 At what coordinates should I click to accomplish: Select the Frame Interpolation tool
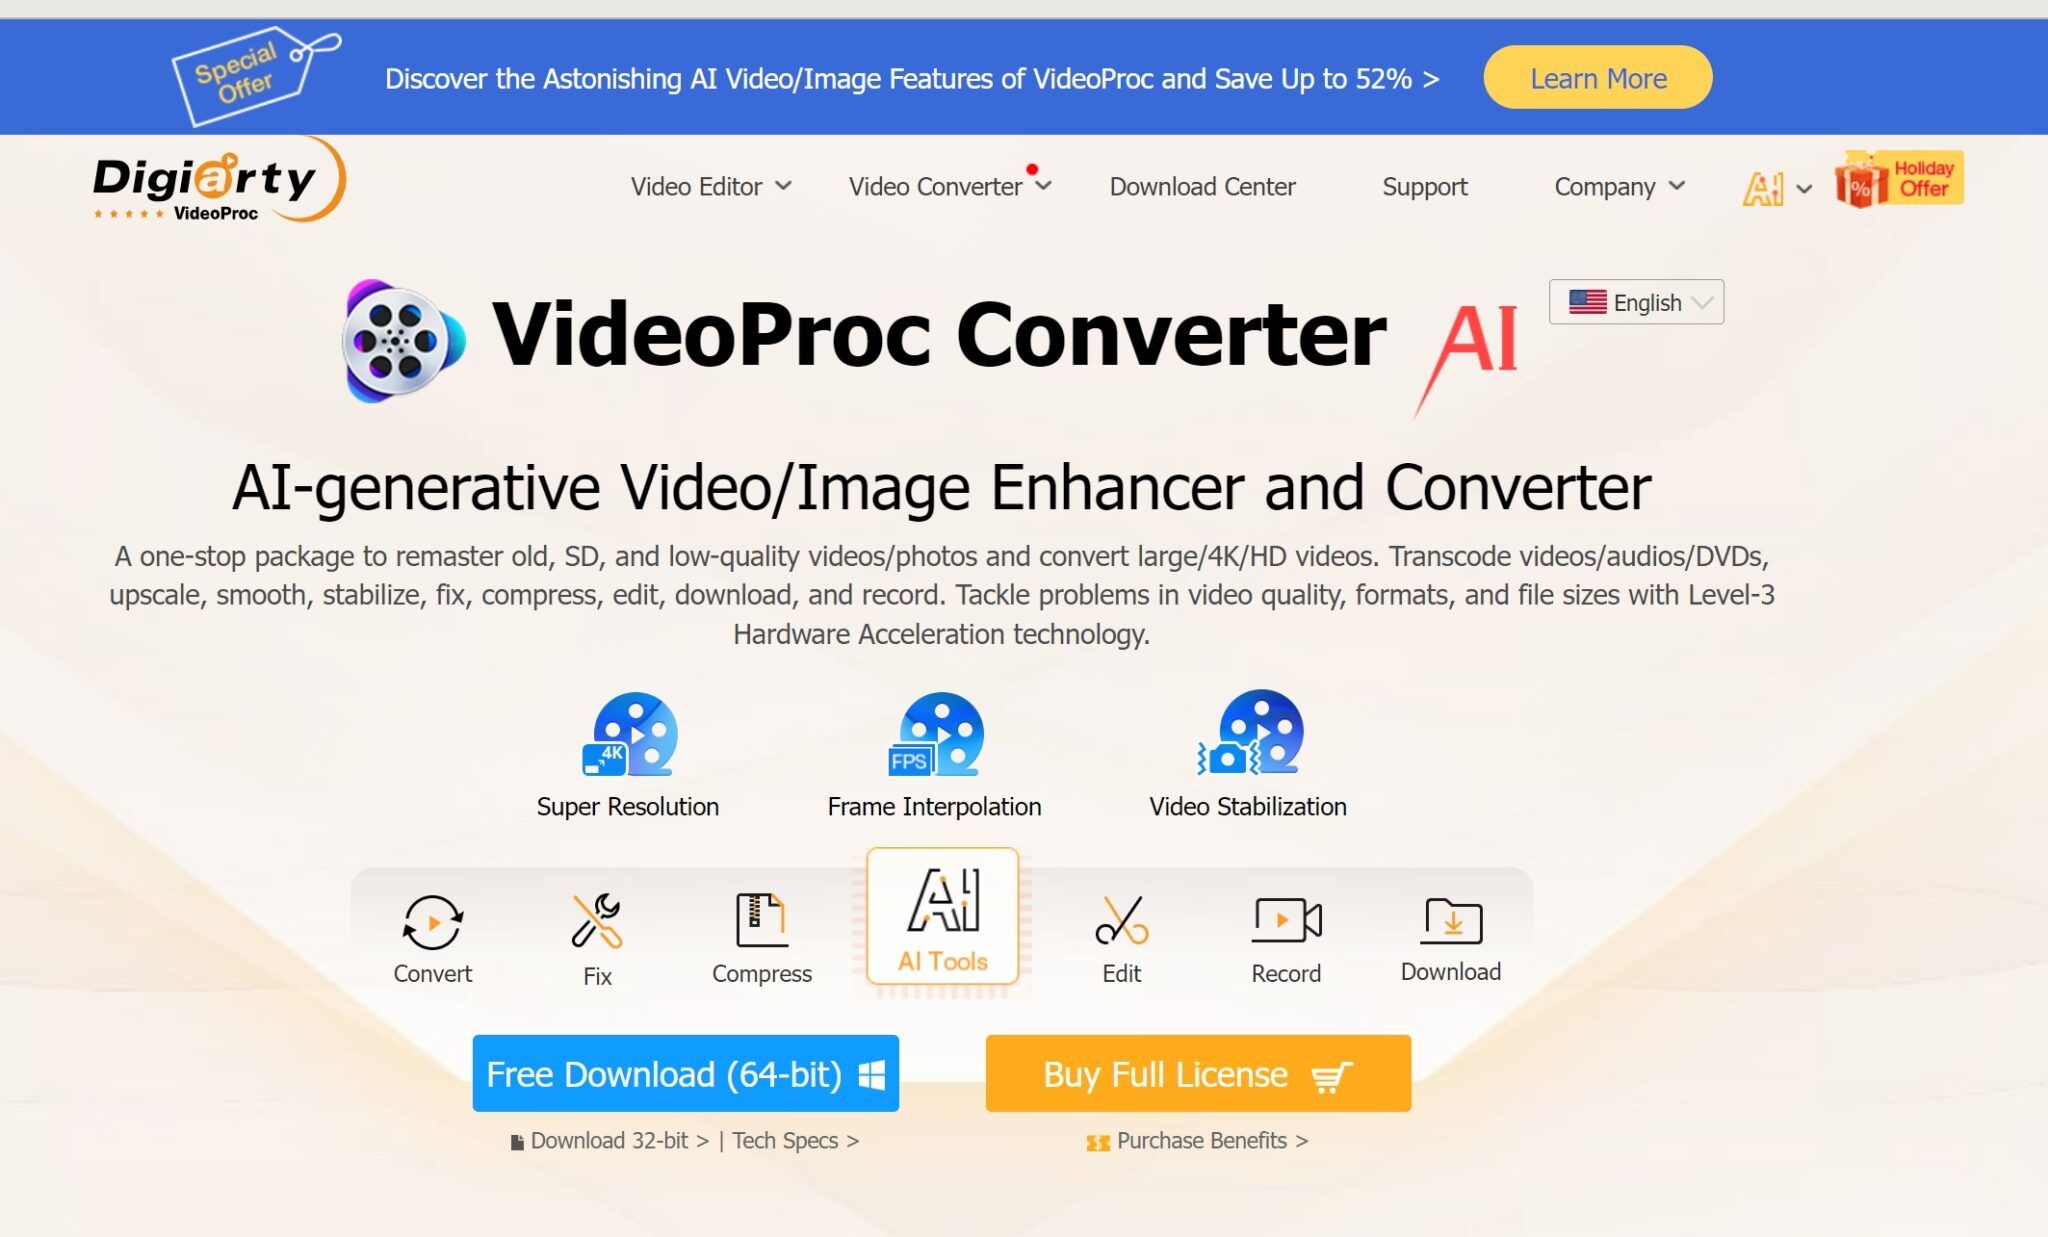pos(935,753)
